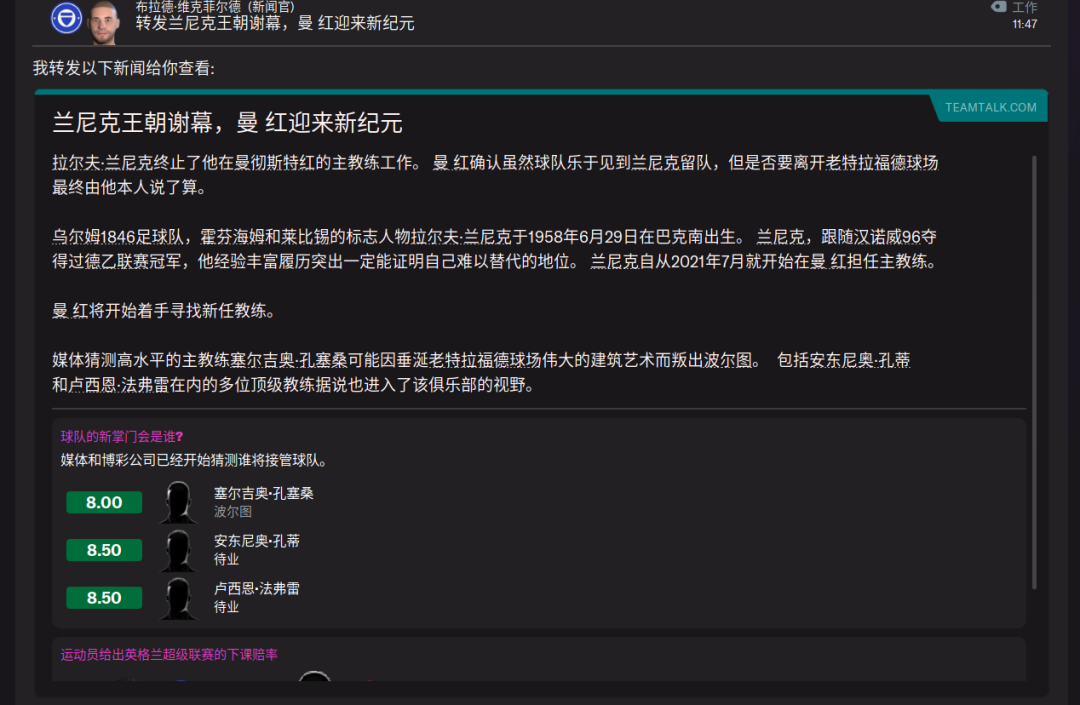Click the 曼 红 link in 寻找新任教练 sentence

[69, 311]
